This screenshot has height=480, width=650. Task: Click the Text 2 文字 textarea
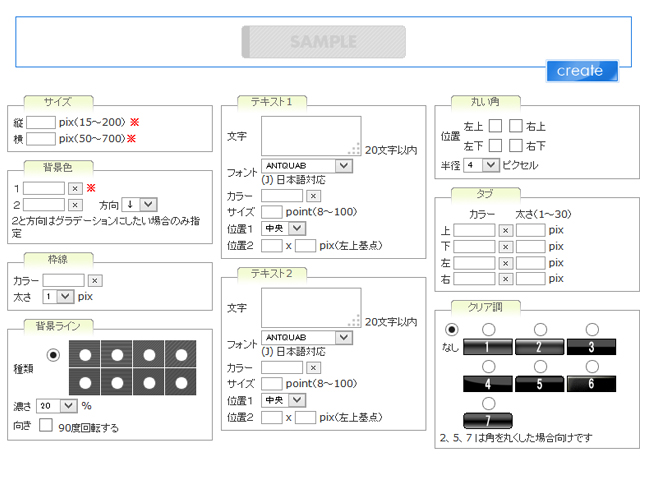(311, 308)
